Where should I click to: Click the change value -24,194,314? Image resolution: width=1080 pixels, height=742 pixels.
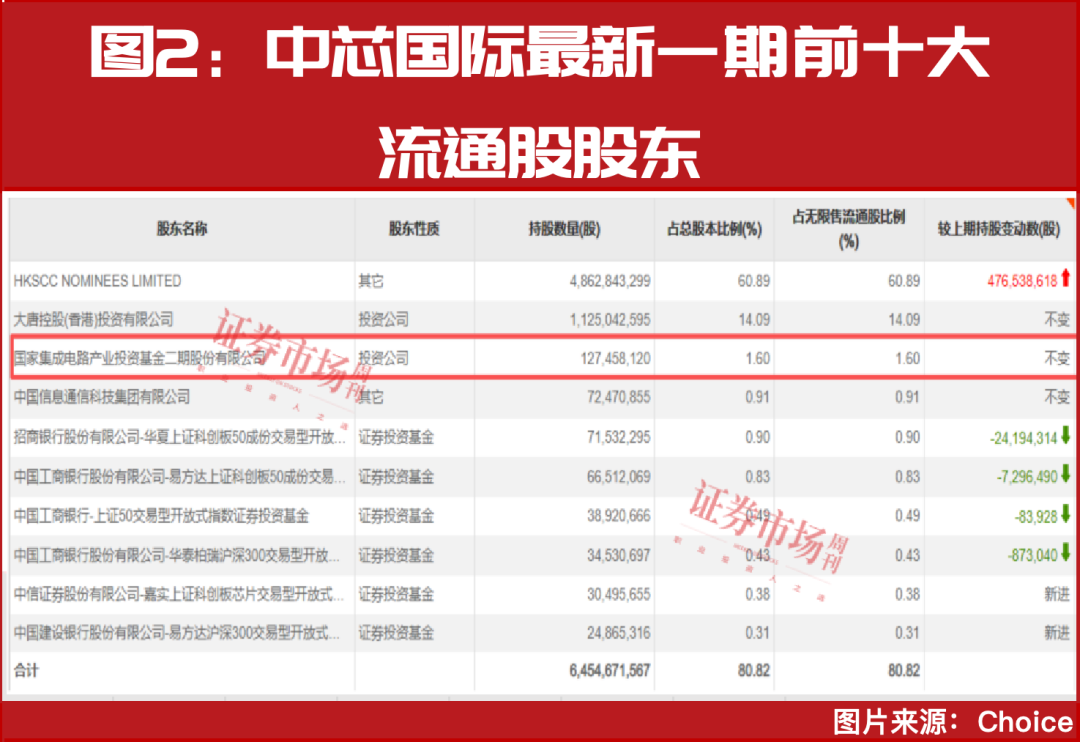pyautogui.click(x=1024, y=437)
